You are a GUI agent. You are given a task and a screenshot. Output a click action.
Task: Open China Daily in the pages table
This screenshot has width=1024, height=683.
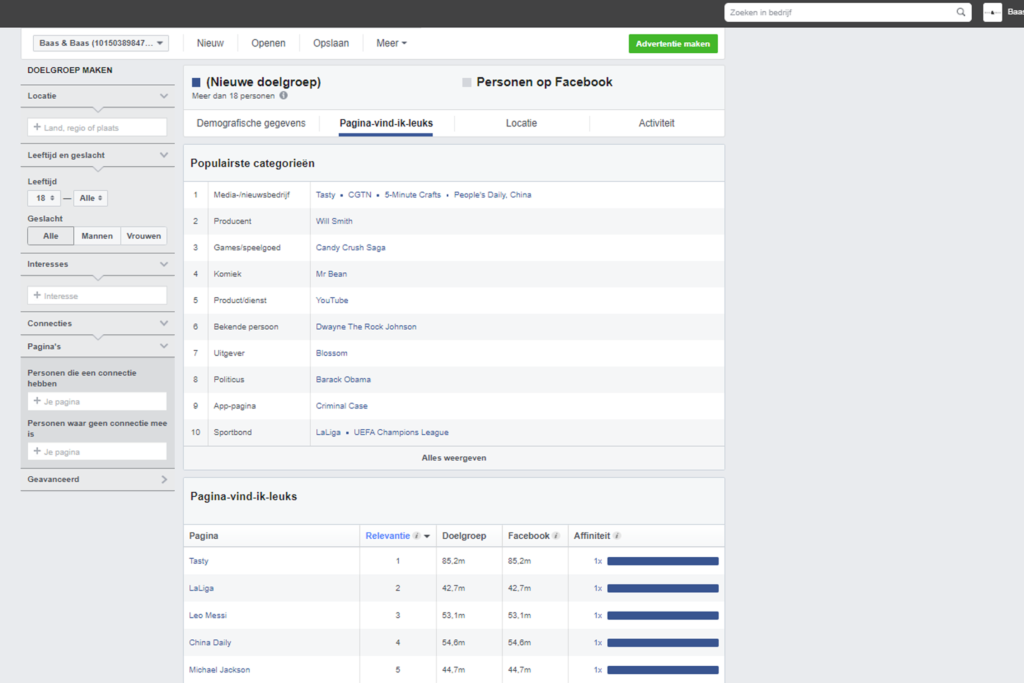(x=210, y=643)
